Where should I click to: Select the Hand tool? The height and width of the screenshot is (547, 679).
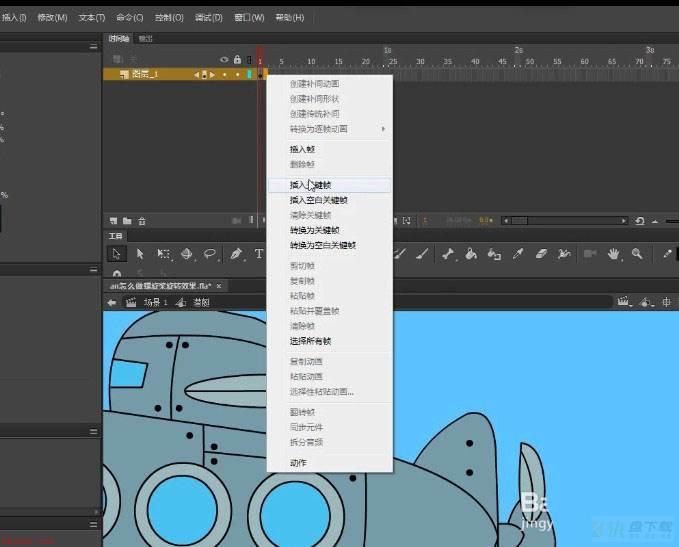tap(613, 253)
